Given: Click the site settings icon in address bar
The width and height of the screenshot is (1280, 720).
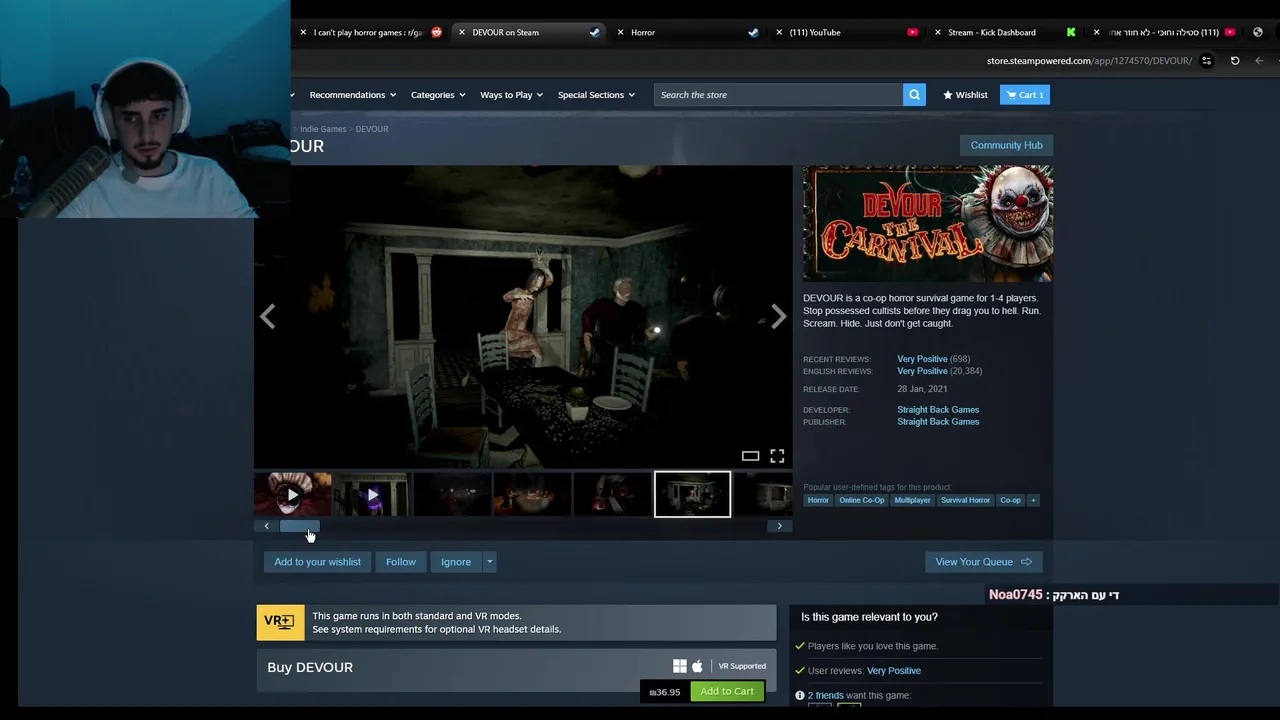Looking at the screenshot, I should (1207, 61).
